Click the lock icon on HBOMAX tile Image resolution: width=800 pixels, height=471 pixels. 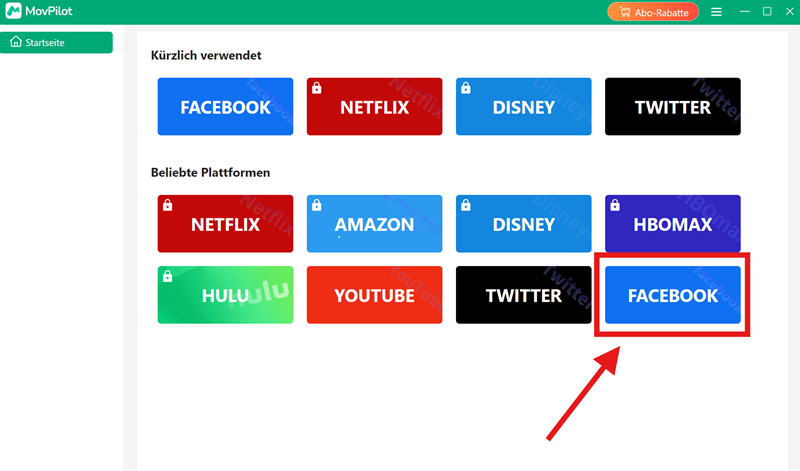point(615,205)
